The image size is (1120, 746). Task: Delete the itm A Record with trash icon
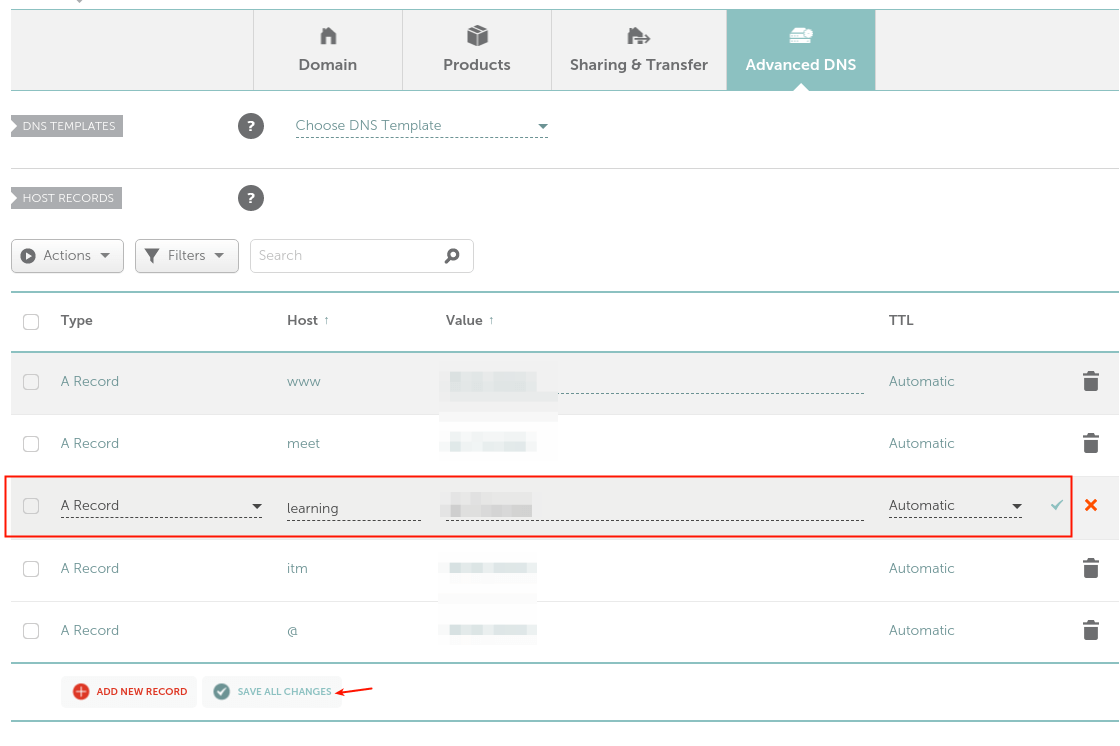coord(1091,568)
